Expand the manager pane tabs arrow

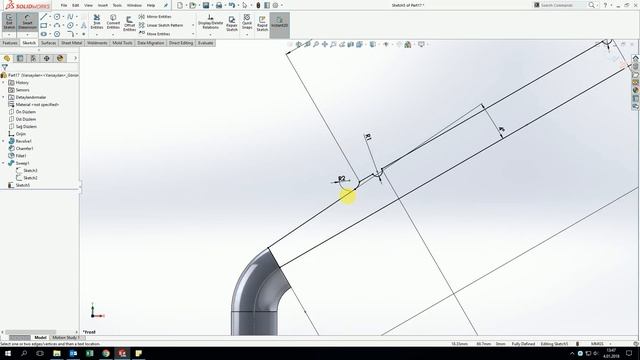[x=75, y=58]
